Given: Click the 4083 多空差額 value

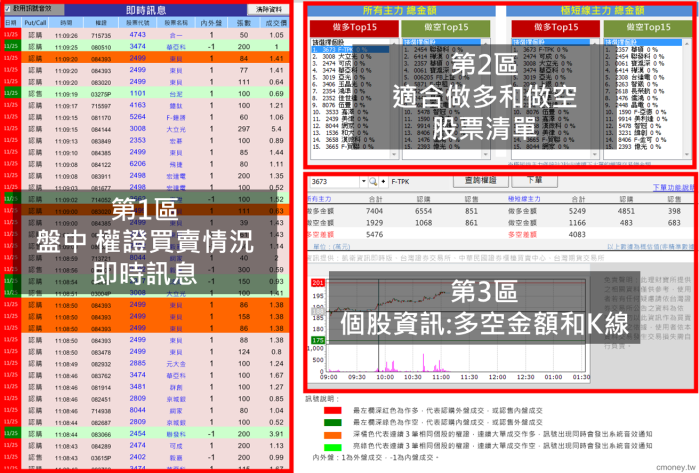Looking at the screenshot, I should coord(577,234).
